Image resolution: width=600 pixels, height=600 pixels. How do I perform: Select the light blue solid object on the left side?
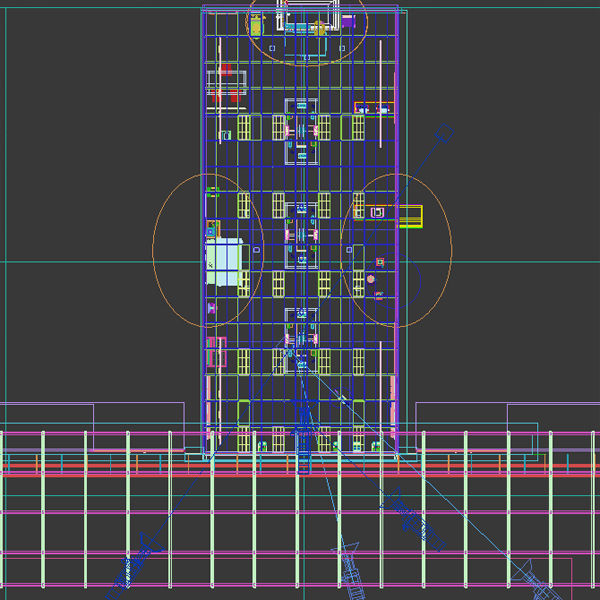click(224, 262)
